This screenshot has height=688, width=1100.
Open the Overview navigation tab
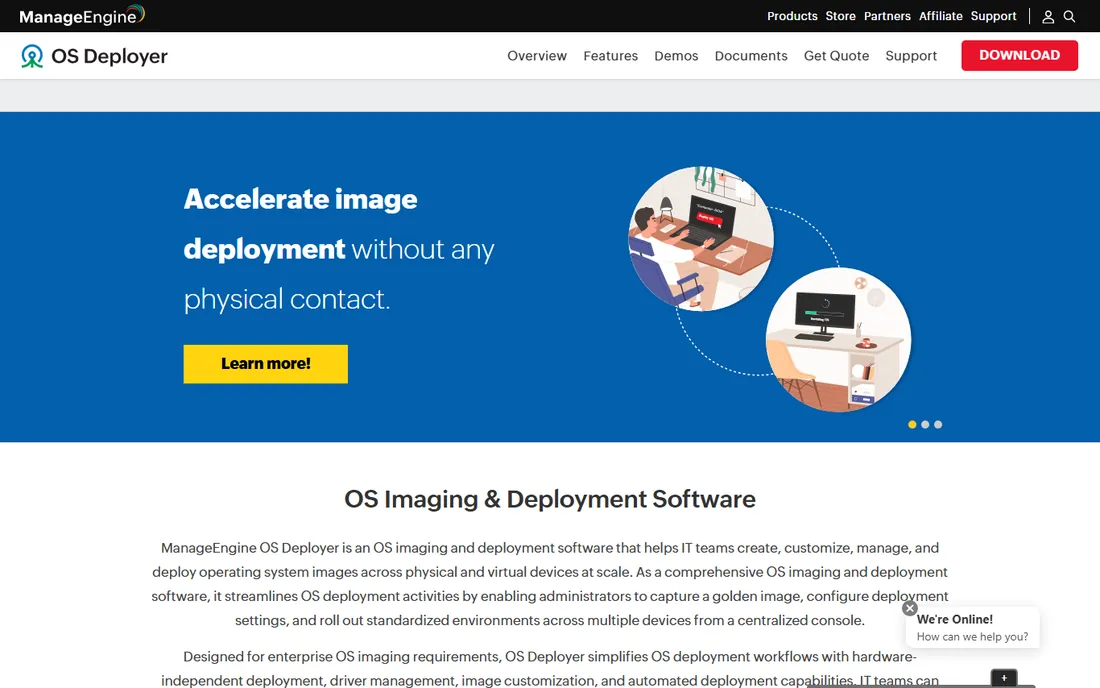point(537,55)
